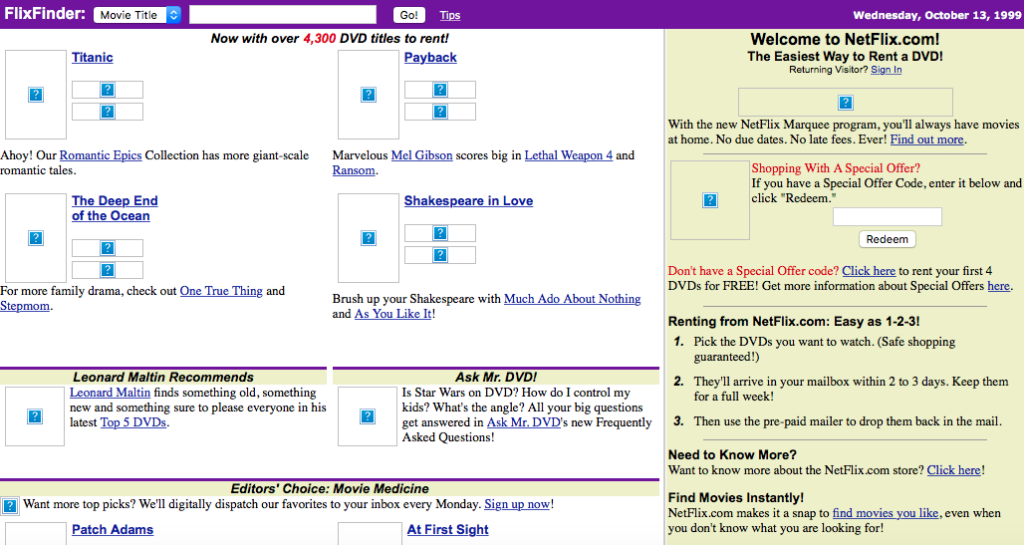Click here to rent first 4 DVDs free

pyautogui.click(x=869, y=271)
